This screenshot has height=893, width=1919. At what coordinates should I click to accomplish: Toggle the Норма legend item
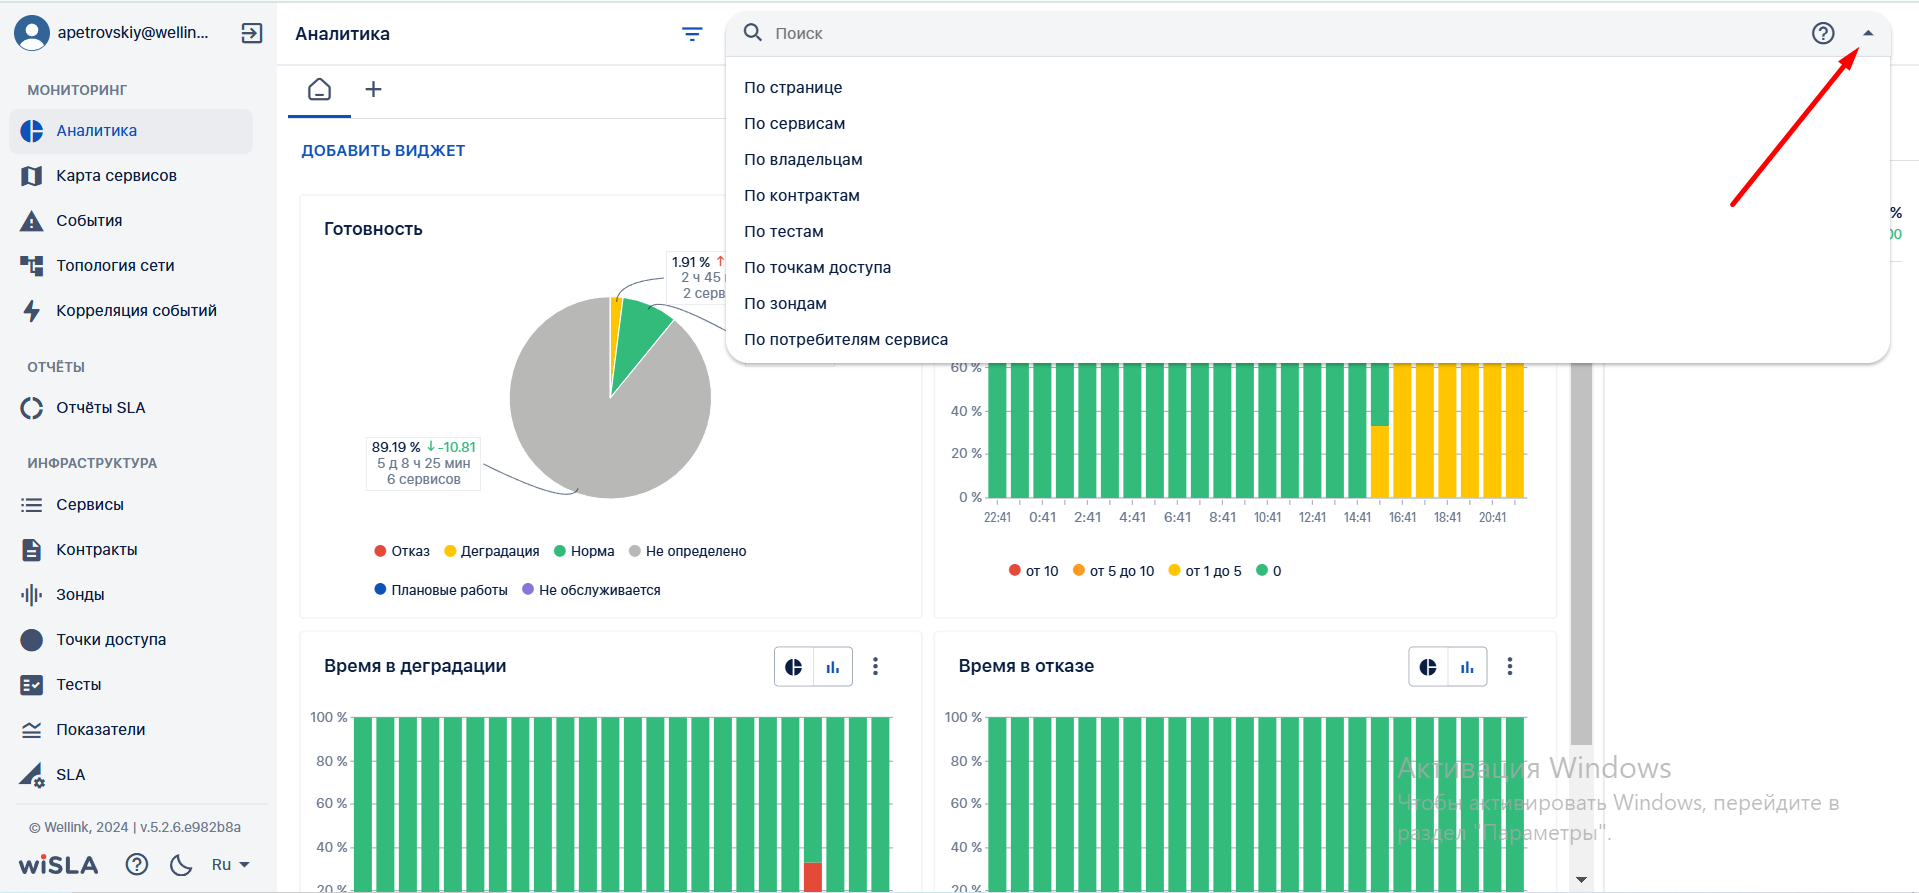[584, 552]
